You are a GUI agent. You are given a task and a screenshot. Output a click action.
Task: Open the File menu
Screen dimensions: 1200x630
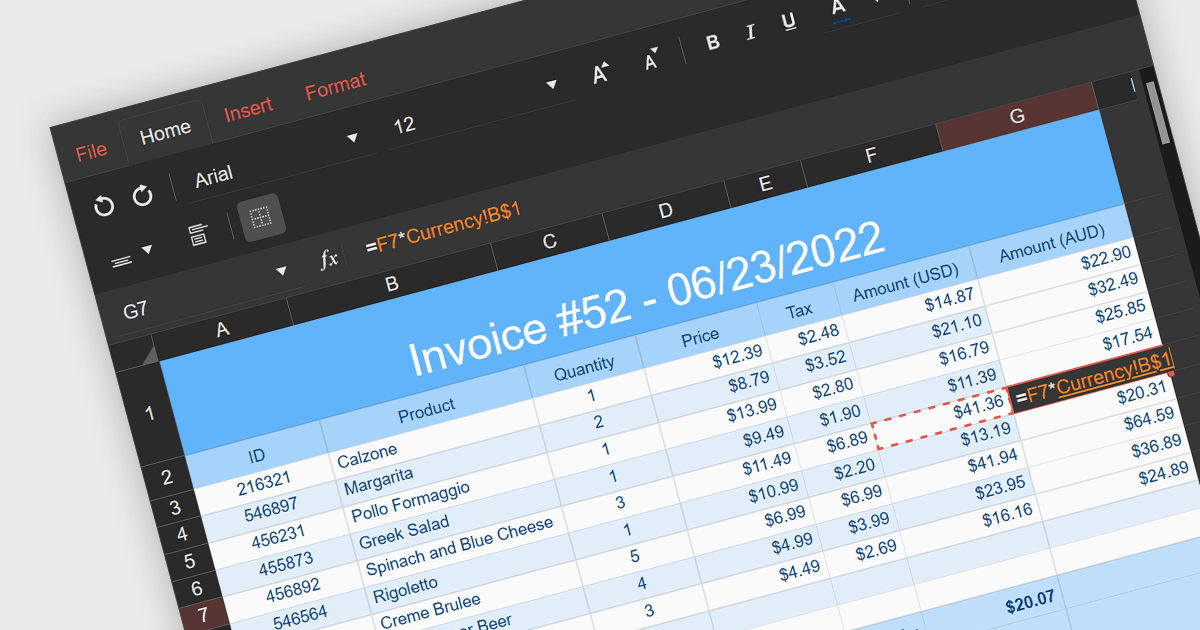coord(91,152)
